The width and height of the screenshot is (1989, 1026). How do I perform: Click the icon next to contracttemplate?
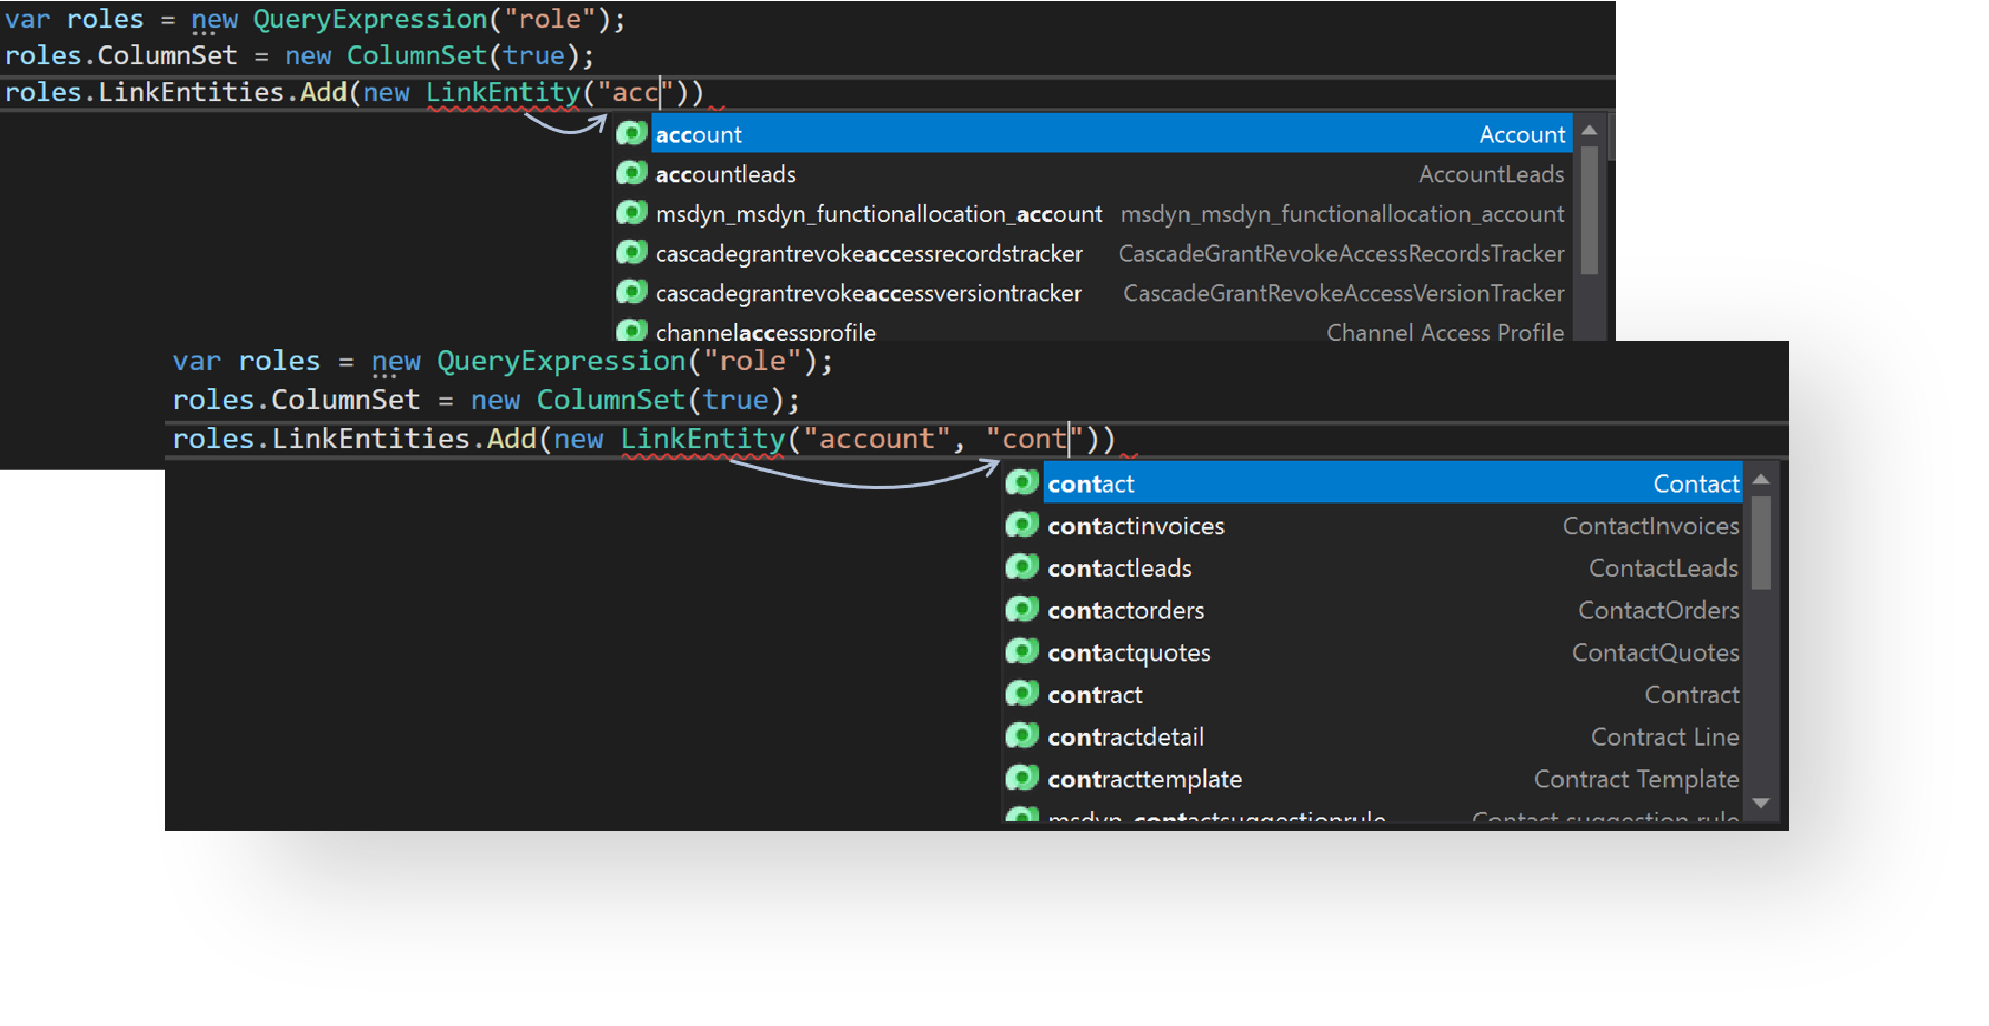point(1022,778)
